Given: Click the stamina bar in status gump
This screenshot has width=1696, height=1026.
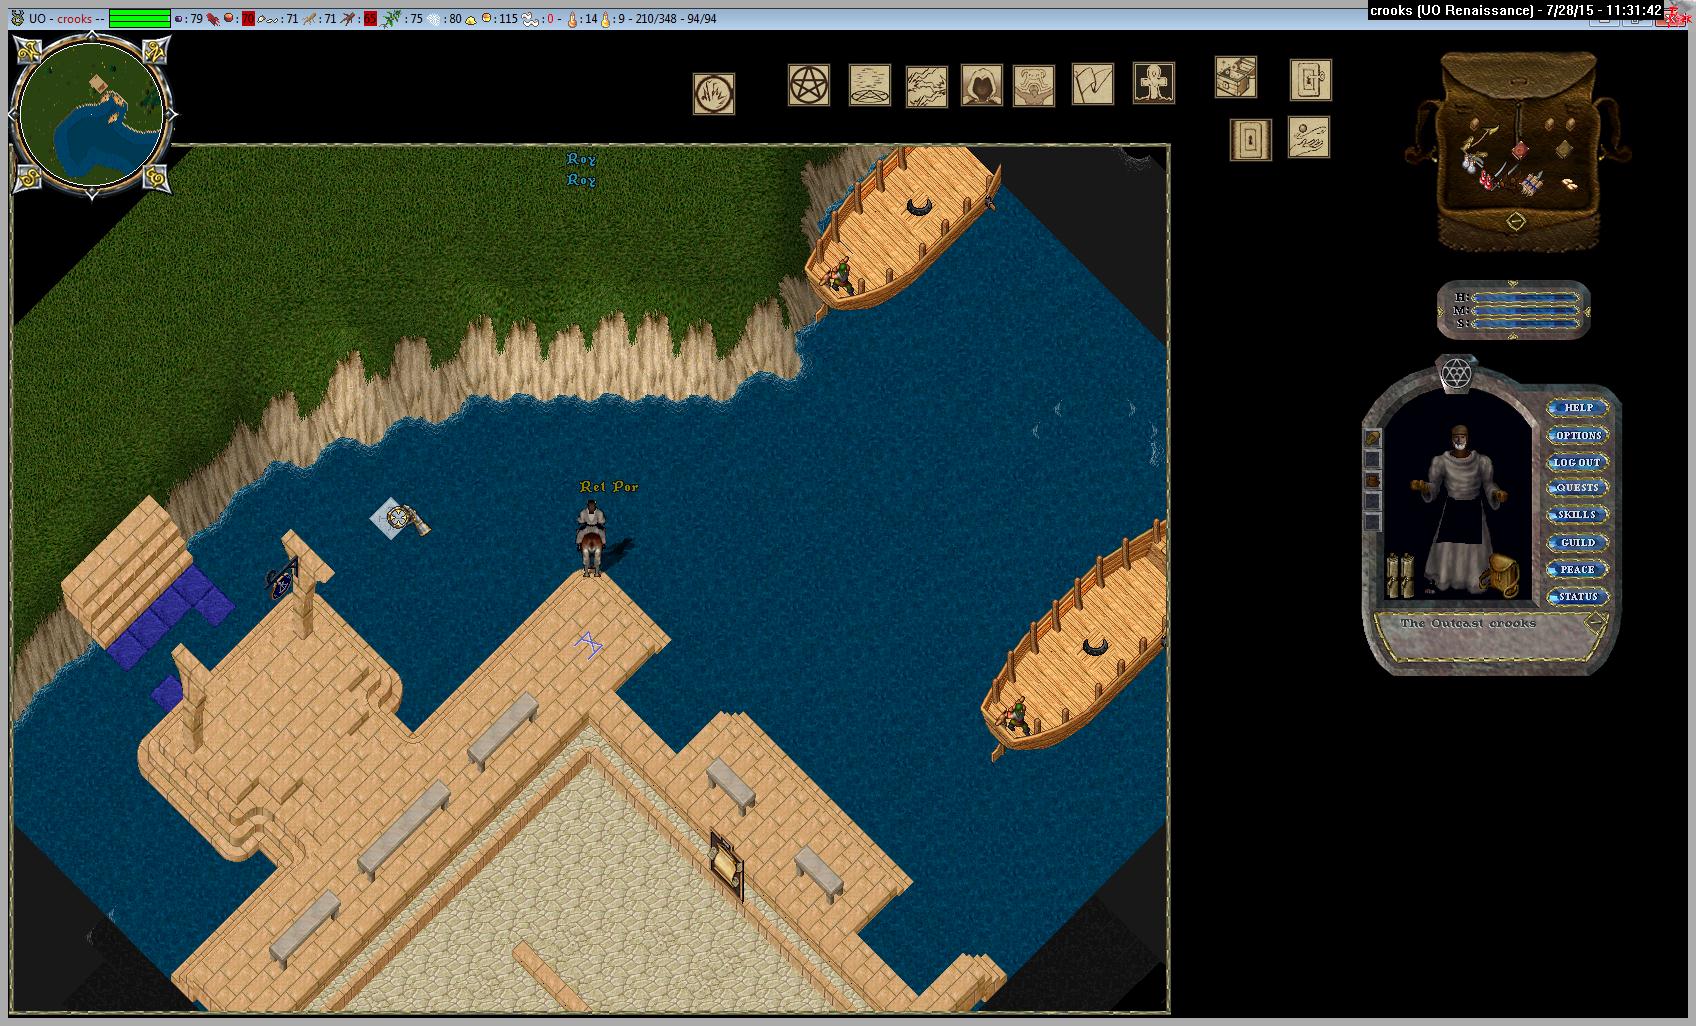Looking at the screenshot, I should [1524, 323].
